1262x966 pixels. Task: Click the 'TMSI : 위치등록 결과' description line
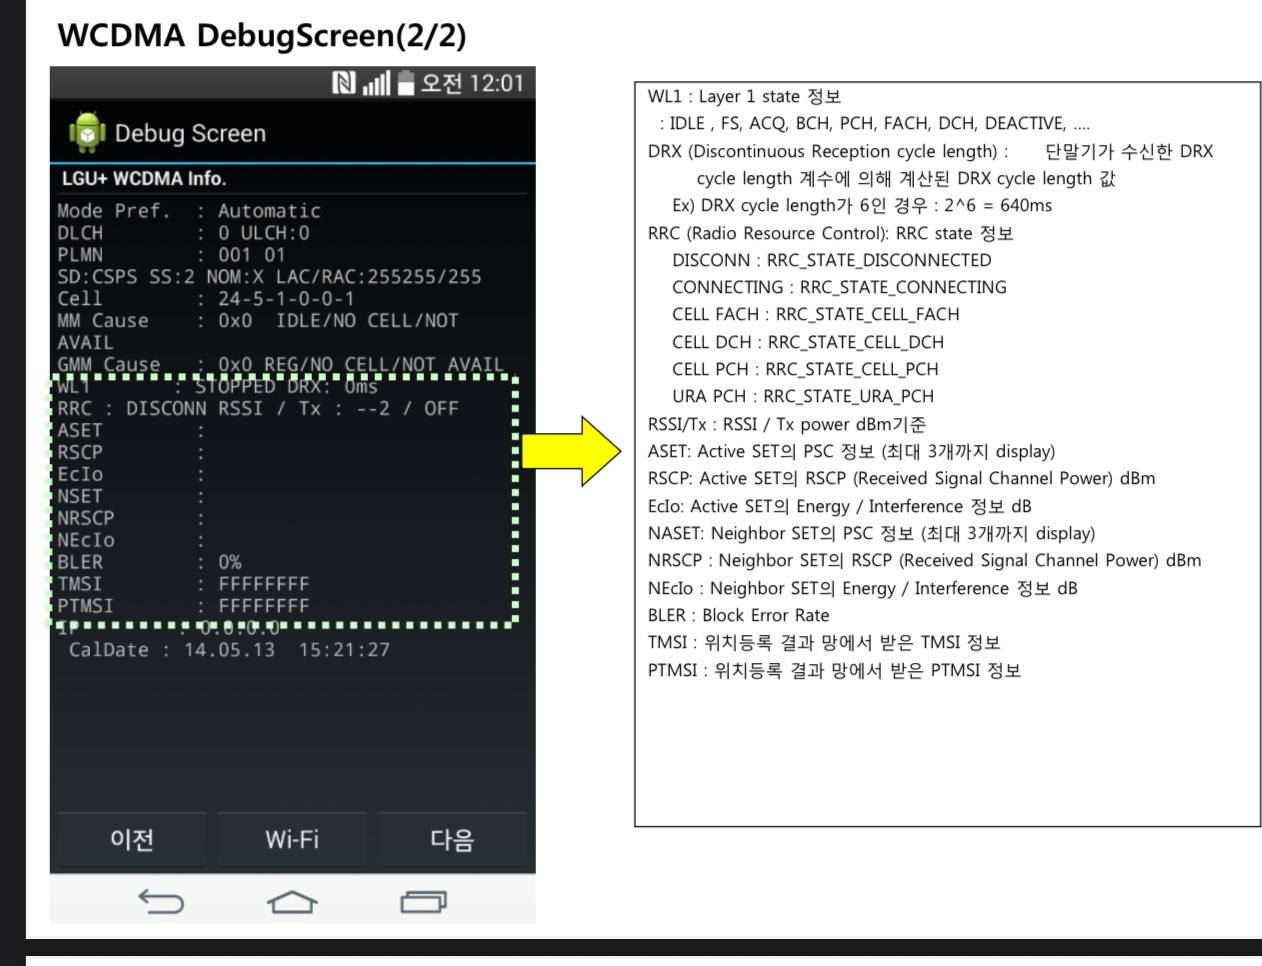(824, 643)
